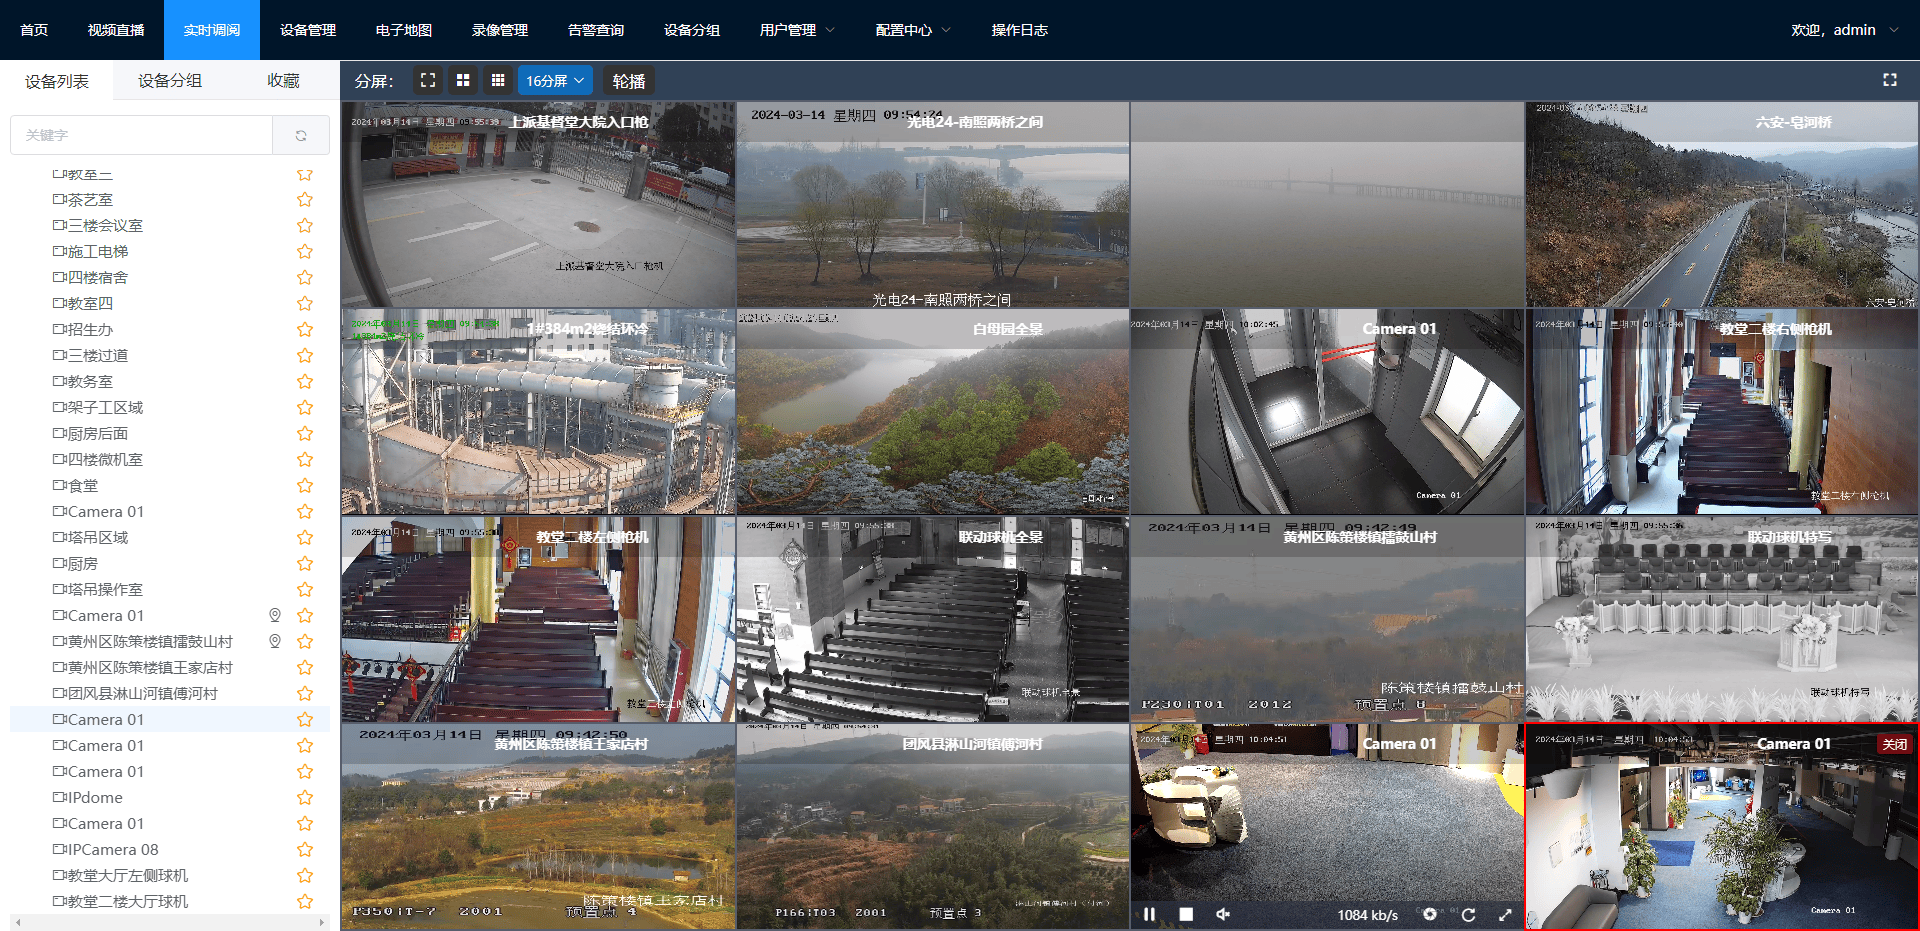Click the refresh icon beside the keyword search box
The height and width of the screenshot is (931, 1920).
[301, 134]
